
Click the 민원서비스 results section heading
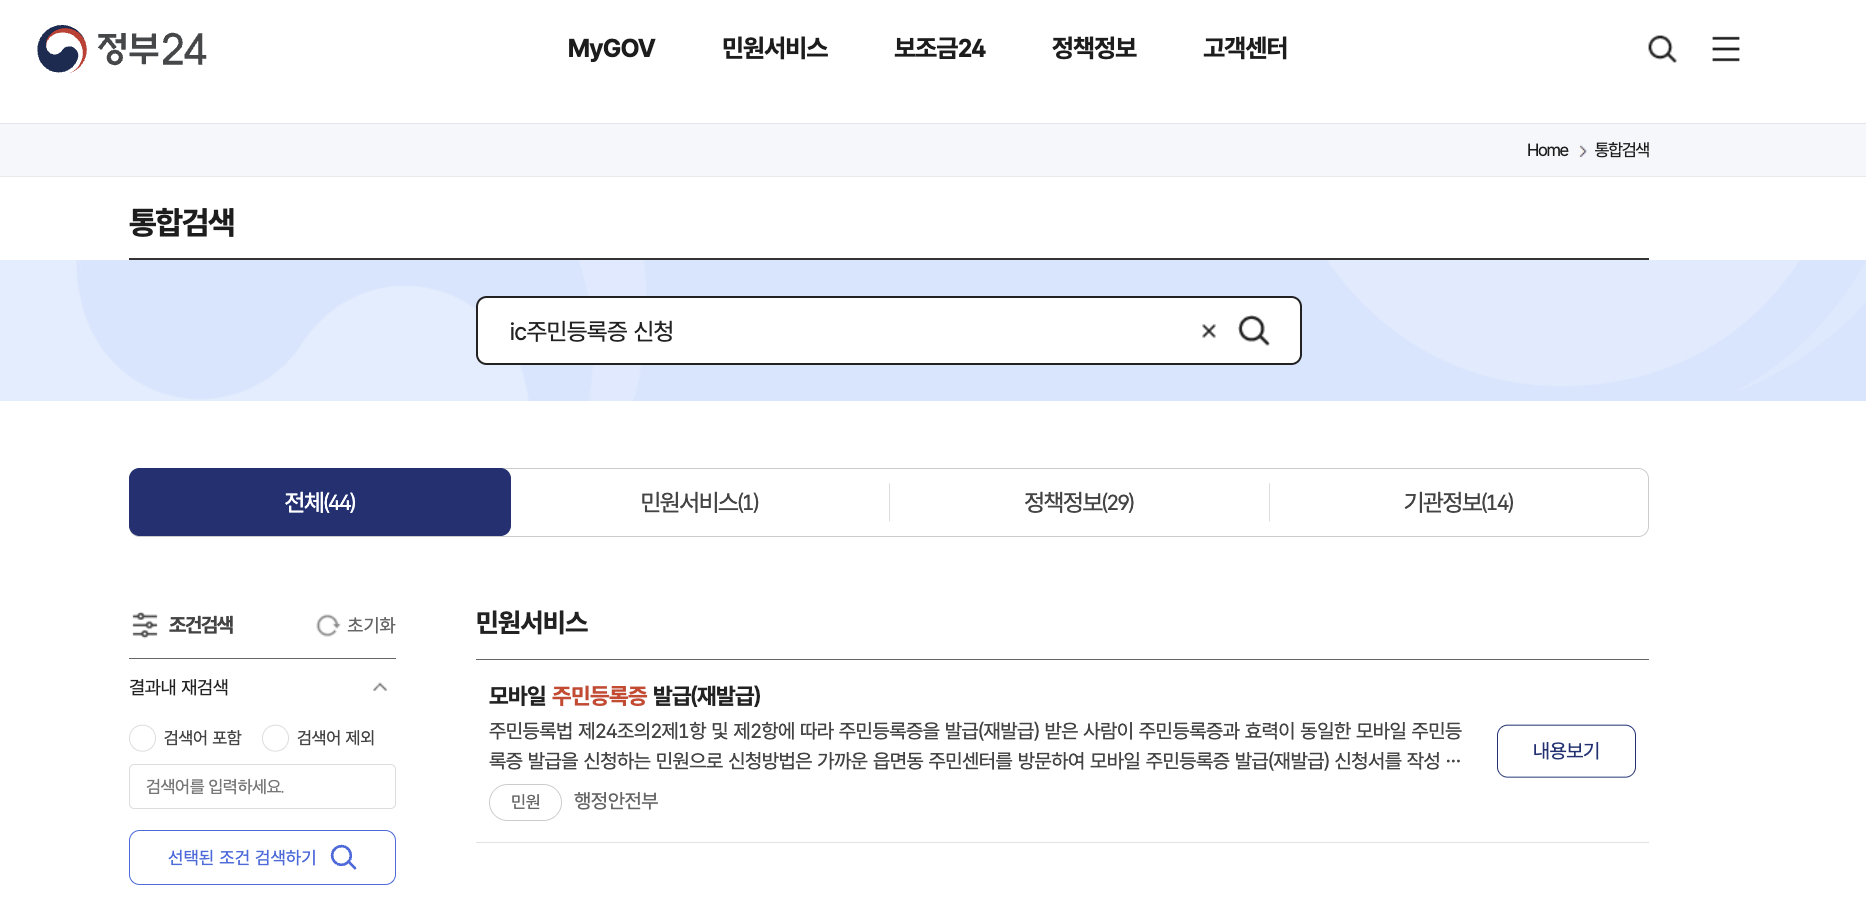tap(532, 623)
